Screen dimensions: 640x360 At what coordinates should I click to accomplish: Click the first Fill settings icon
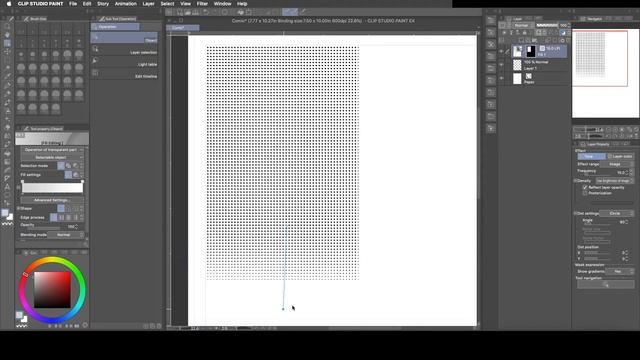[x=68, y=175]
